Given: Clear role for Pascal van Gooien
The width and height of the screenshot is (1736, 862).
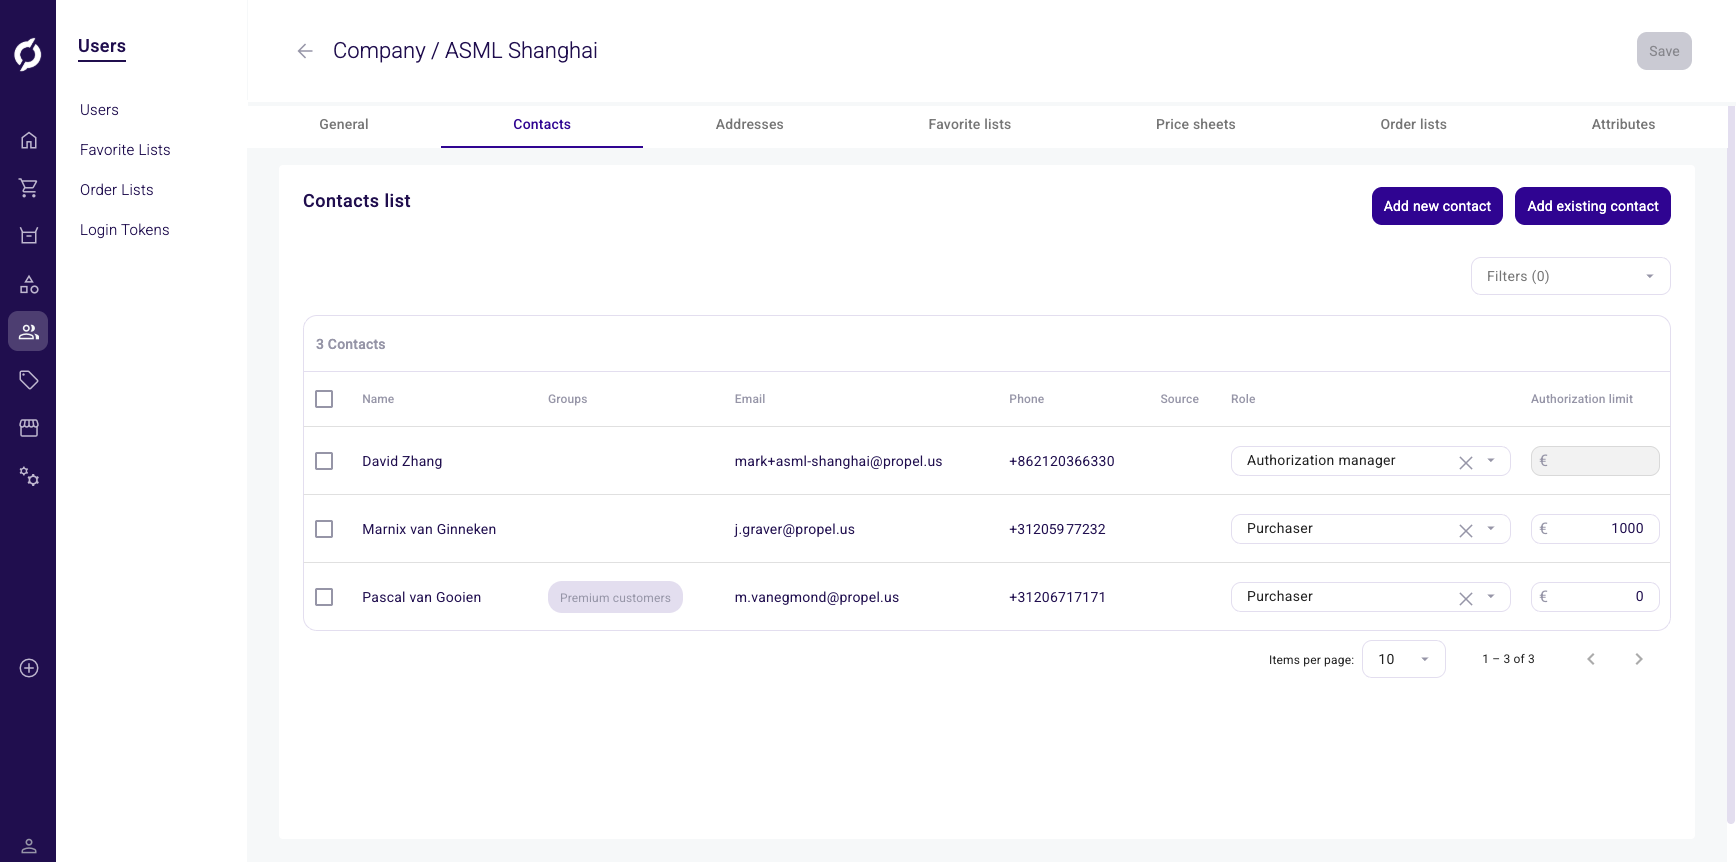Looking at the screenshot, I should pyautogui.click(x=1466, y=598).
